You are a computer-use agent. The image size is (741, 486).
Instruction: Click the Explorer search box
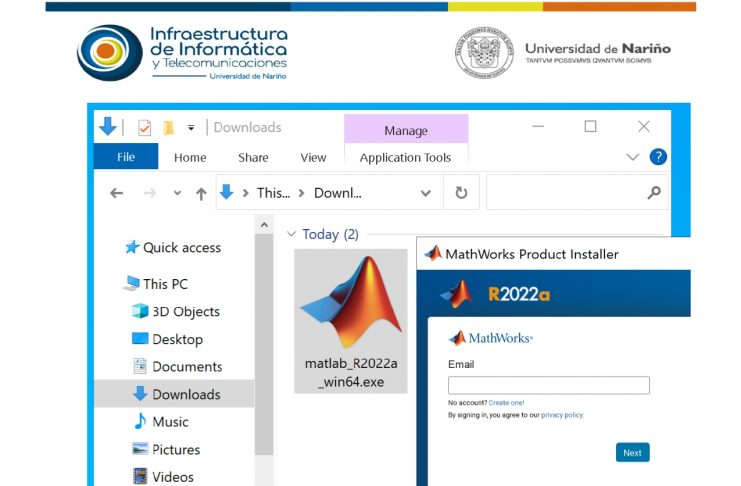point(577,192)
